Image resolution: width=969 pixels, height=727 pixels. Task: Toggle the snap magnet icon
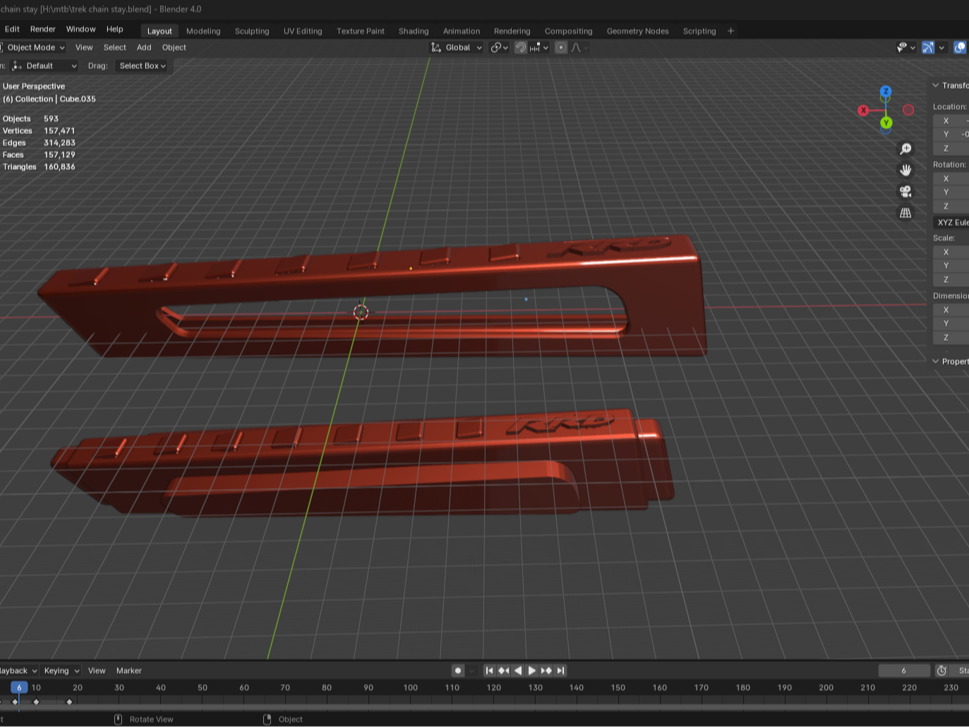click(x=521, y=48)
